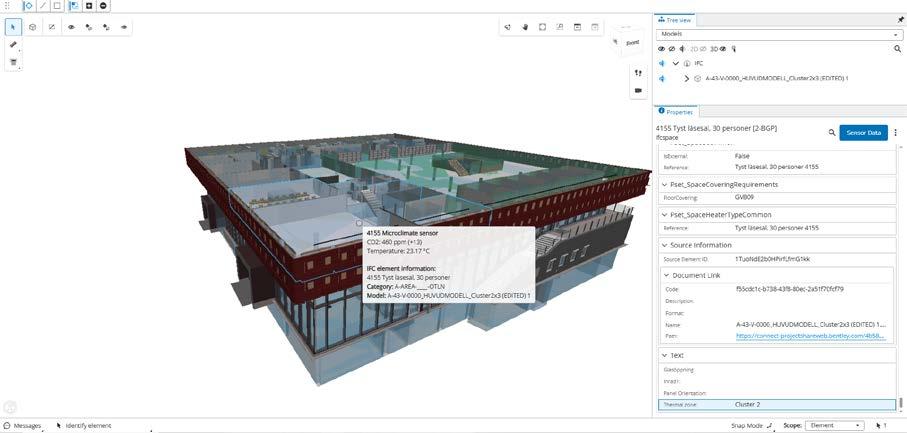Open the 3D cube section tool

tap(33, 27)
